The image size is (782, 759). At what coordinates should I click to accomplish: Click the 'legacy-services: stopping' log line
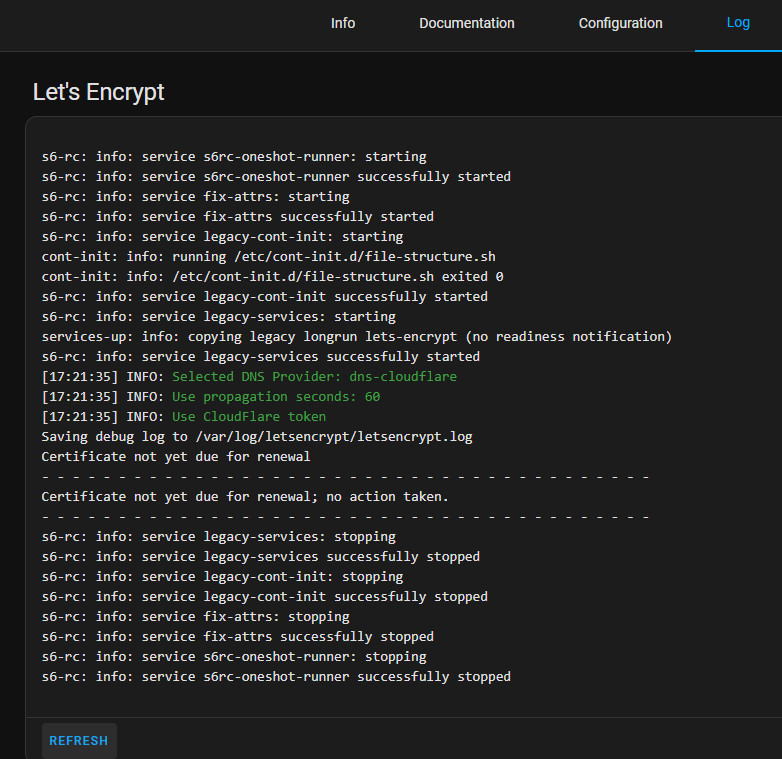[218, 537]
